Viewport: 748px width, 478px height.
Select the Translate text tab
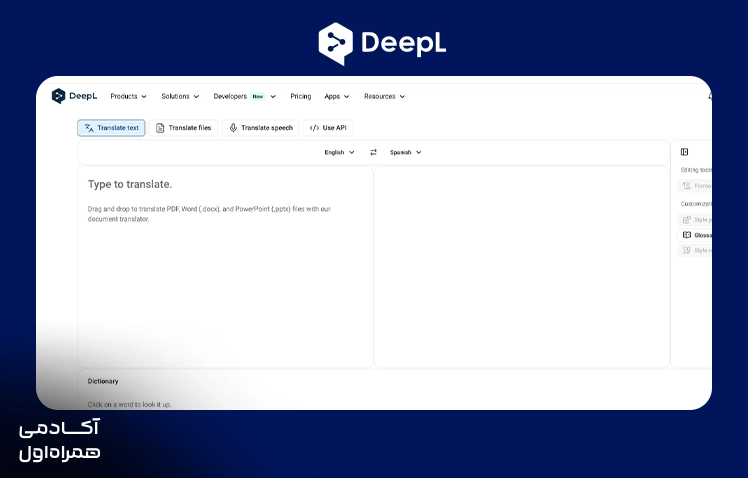click(x=111, y=128)
